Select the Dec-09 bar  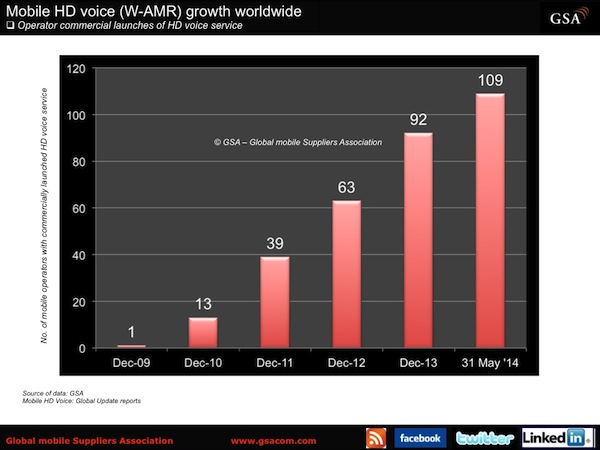133,346
